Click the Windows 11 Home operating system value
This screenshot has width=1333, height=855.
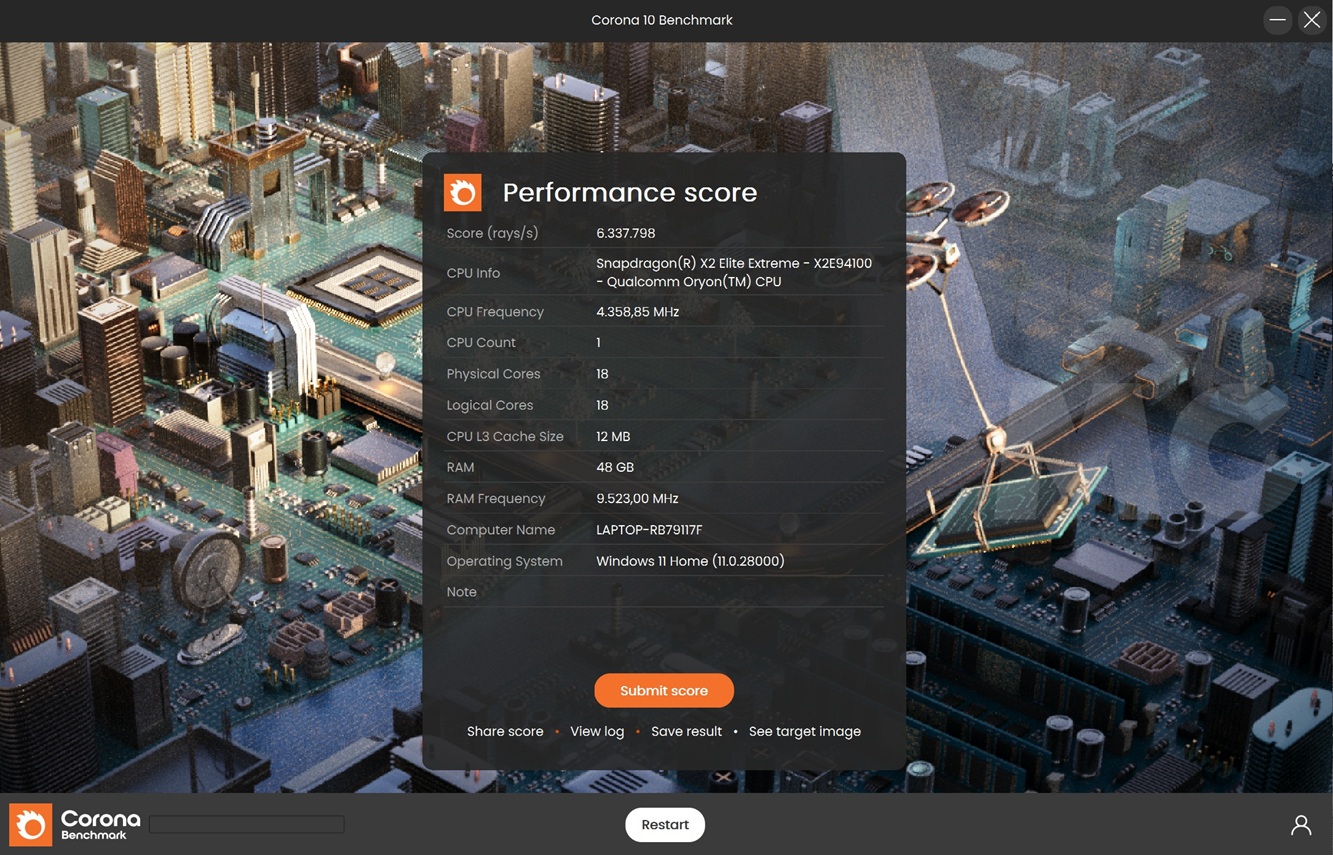[x=690, y=561]
